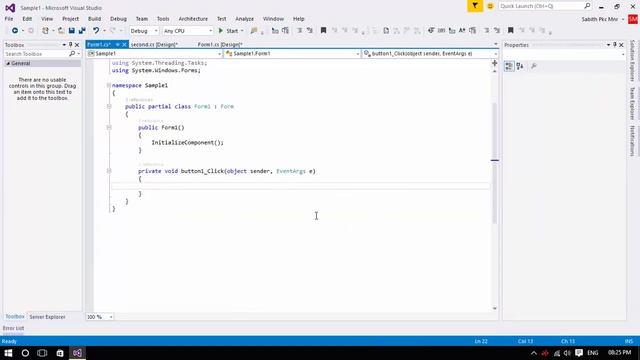Open the Start button dropdown arrow
This screenshot has height=360, width=640.
coord(242,31)
